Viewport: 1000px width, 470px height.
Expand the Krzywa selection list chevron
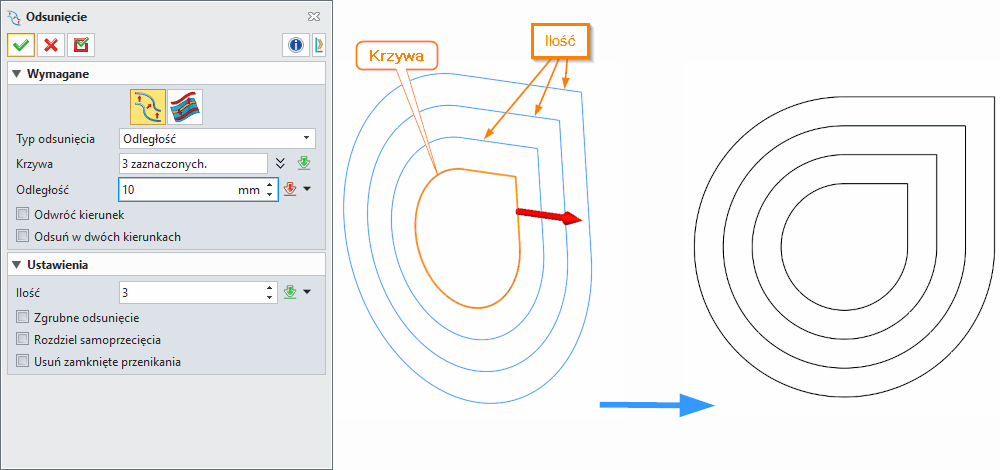tap(281, 164)
